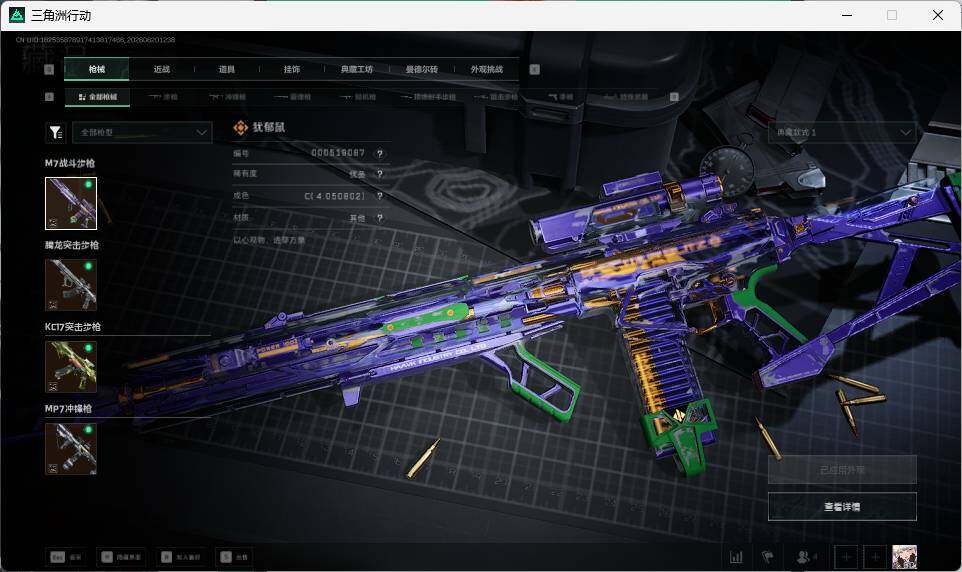
Task: Click the serial number 000619087
Action: click(338, 153)
